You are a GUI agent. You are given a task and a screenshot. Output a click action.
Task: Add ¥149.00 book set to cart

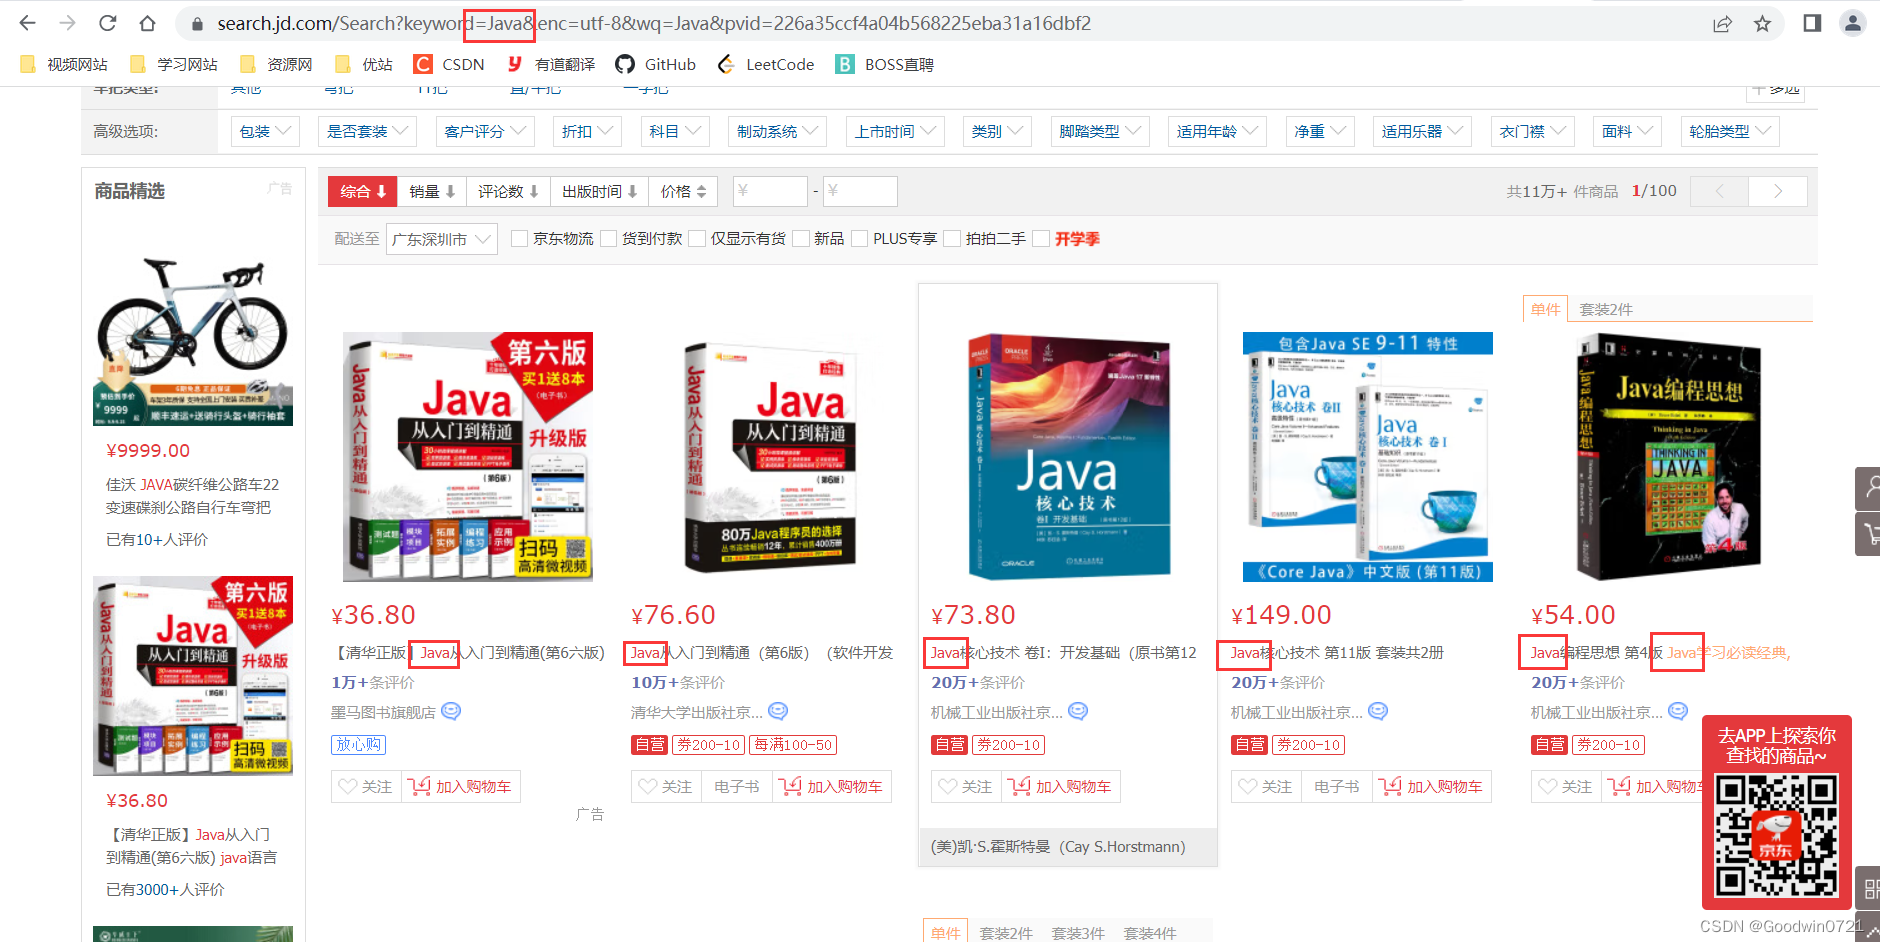pos(1432,787)
